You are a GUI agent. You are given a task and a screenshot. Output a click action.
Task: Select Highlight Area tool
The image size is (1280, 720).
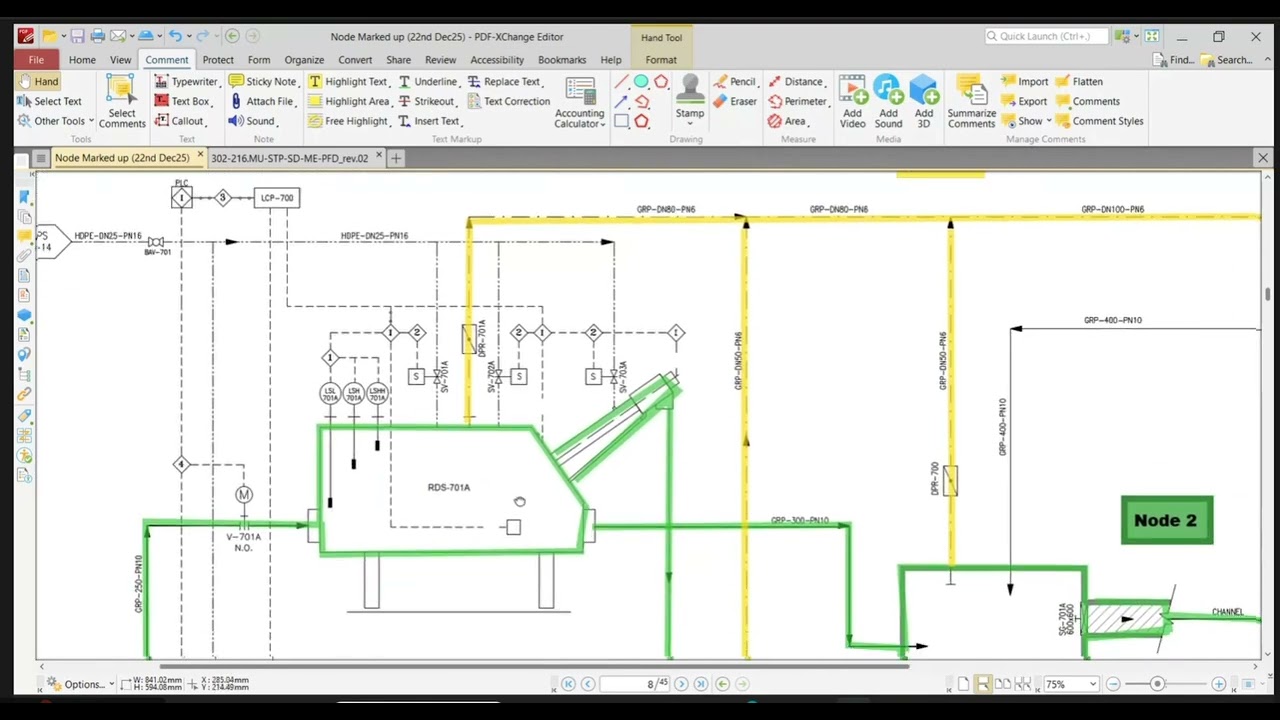(349, 101)
